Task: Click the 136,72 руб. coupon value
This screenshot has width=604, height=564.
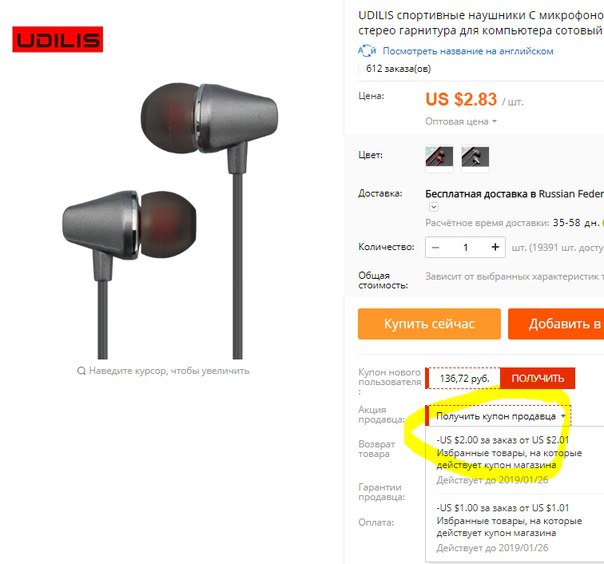Action: pyautogui.click(x=464, y=379)
